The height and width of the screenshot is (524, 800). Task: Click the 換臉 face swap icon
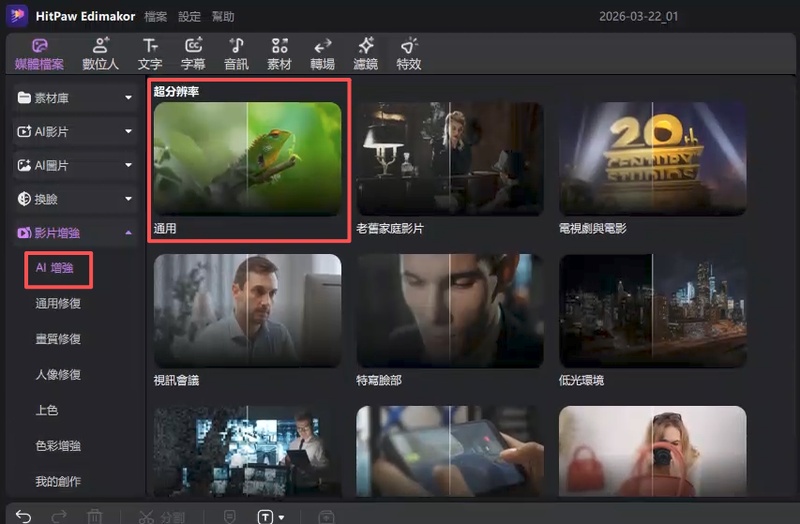tap(24, 199)
